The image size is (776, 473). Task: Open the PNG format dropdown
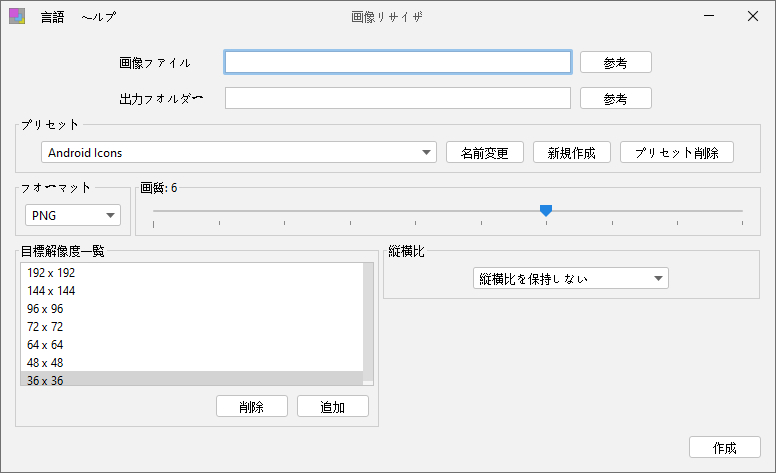pyautogui.click(x=73, y=215)
